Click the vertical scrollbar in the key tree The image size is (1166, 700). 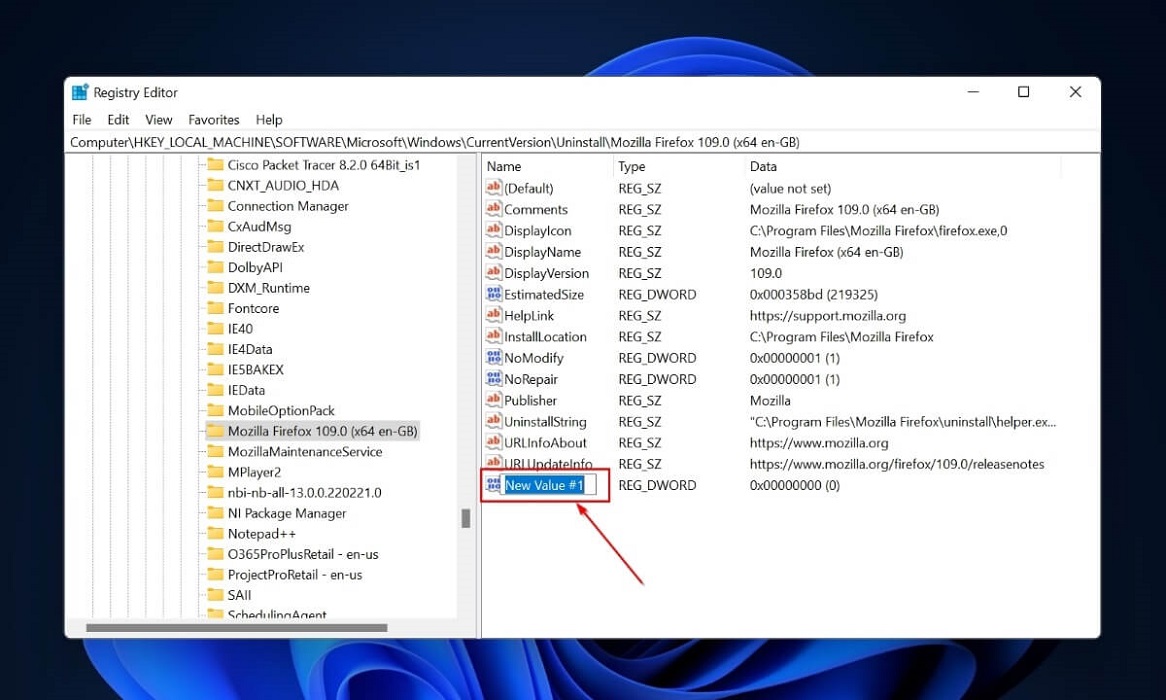click(466, 518)
